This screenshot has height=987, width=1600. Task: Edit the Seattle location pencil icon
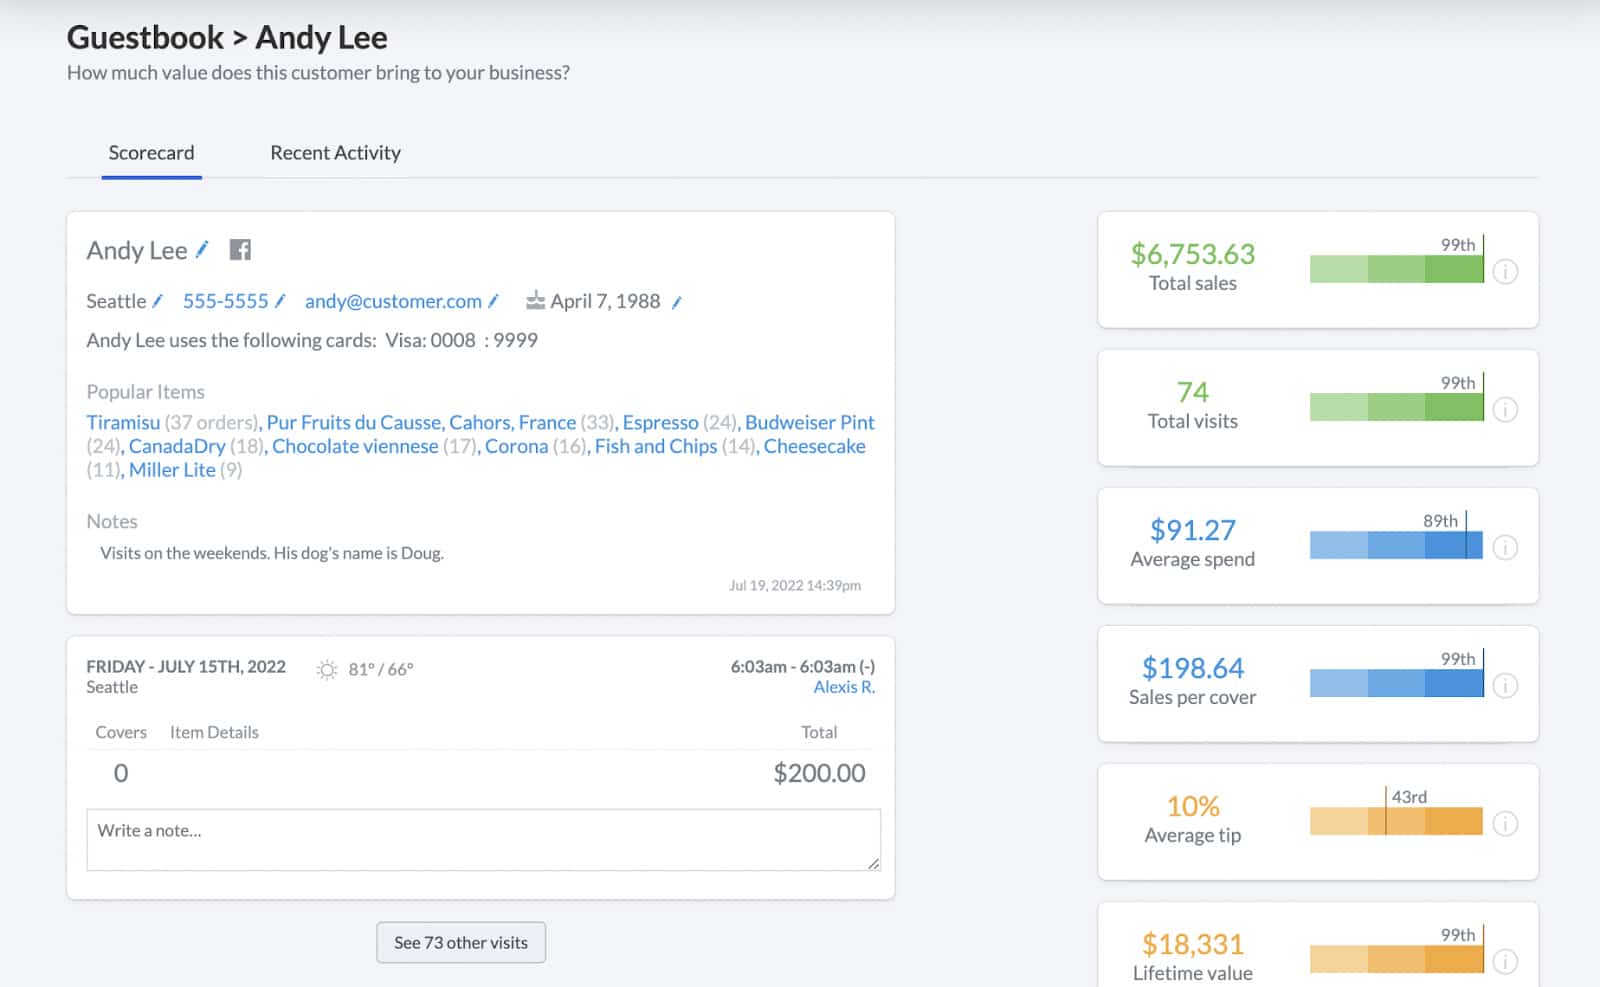(x=157, y=301)
